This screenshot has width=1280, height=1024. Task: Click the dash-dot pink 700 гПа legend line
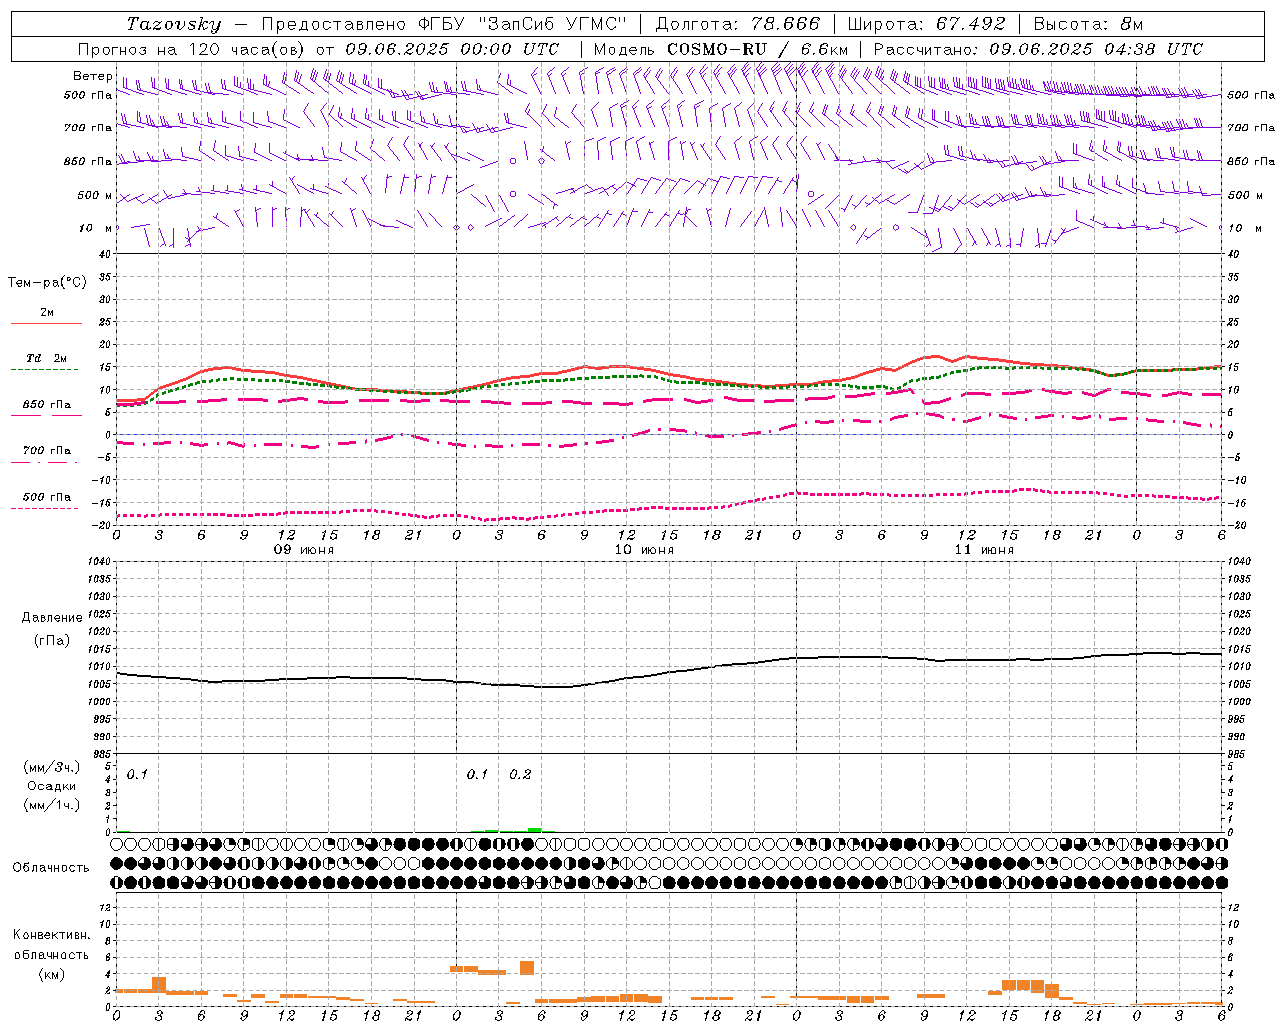coord(46,463)
